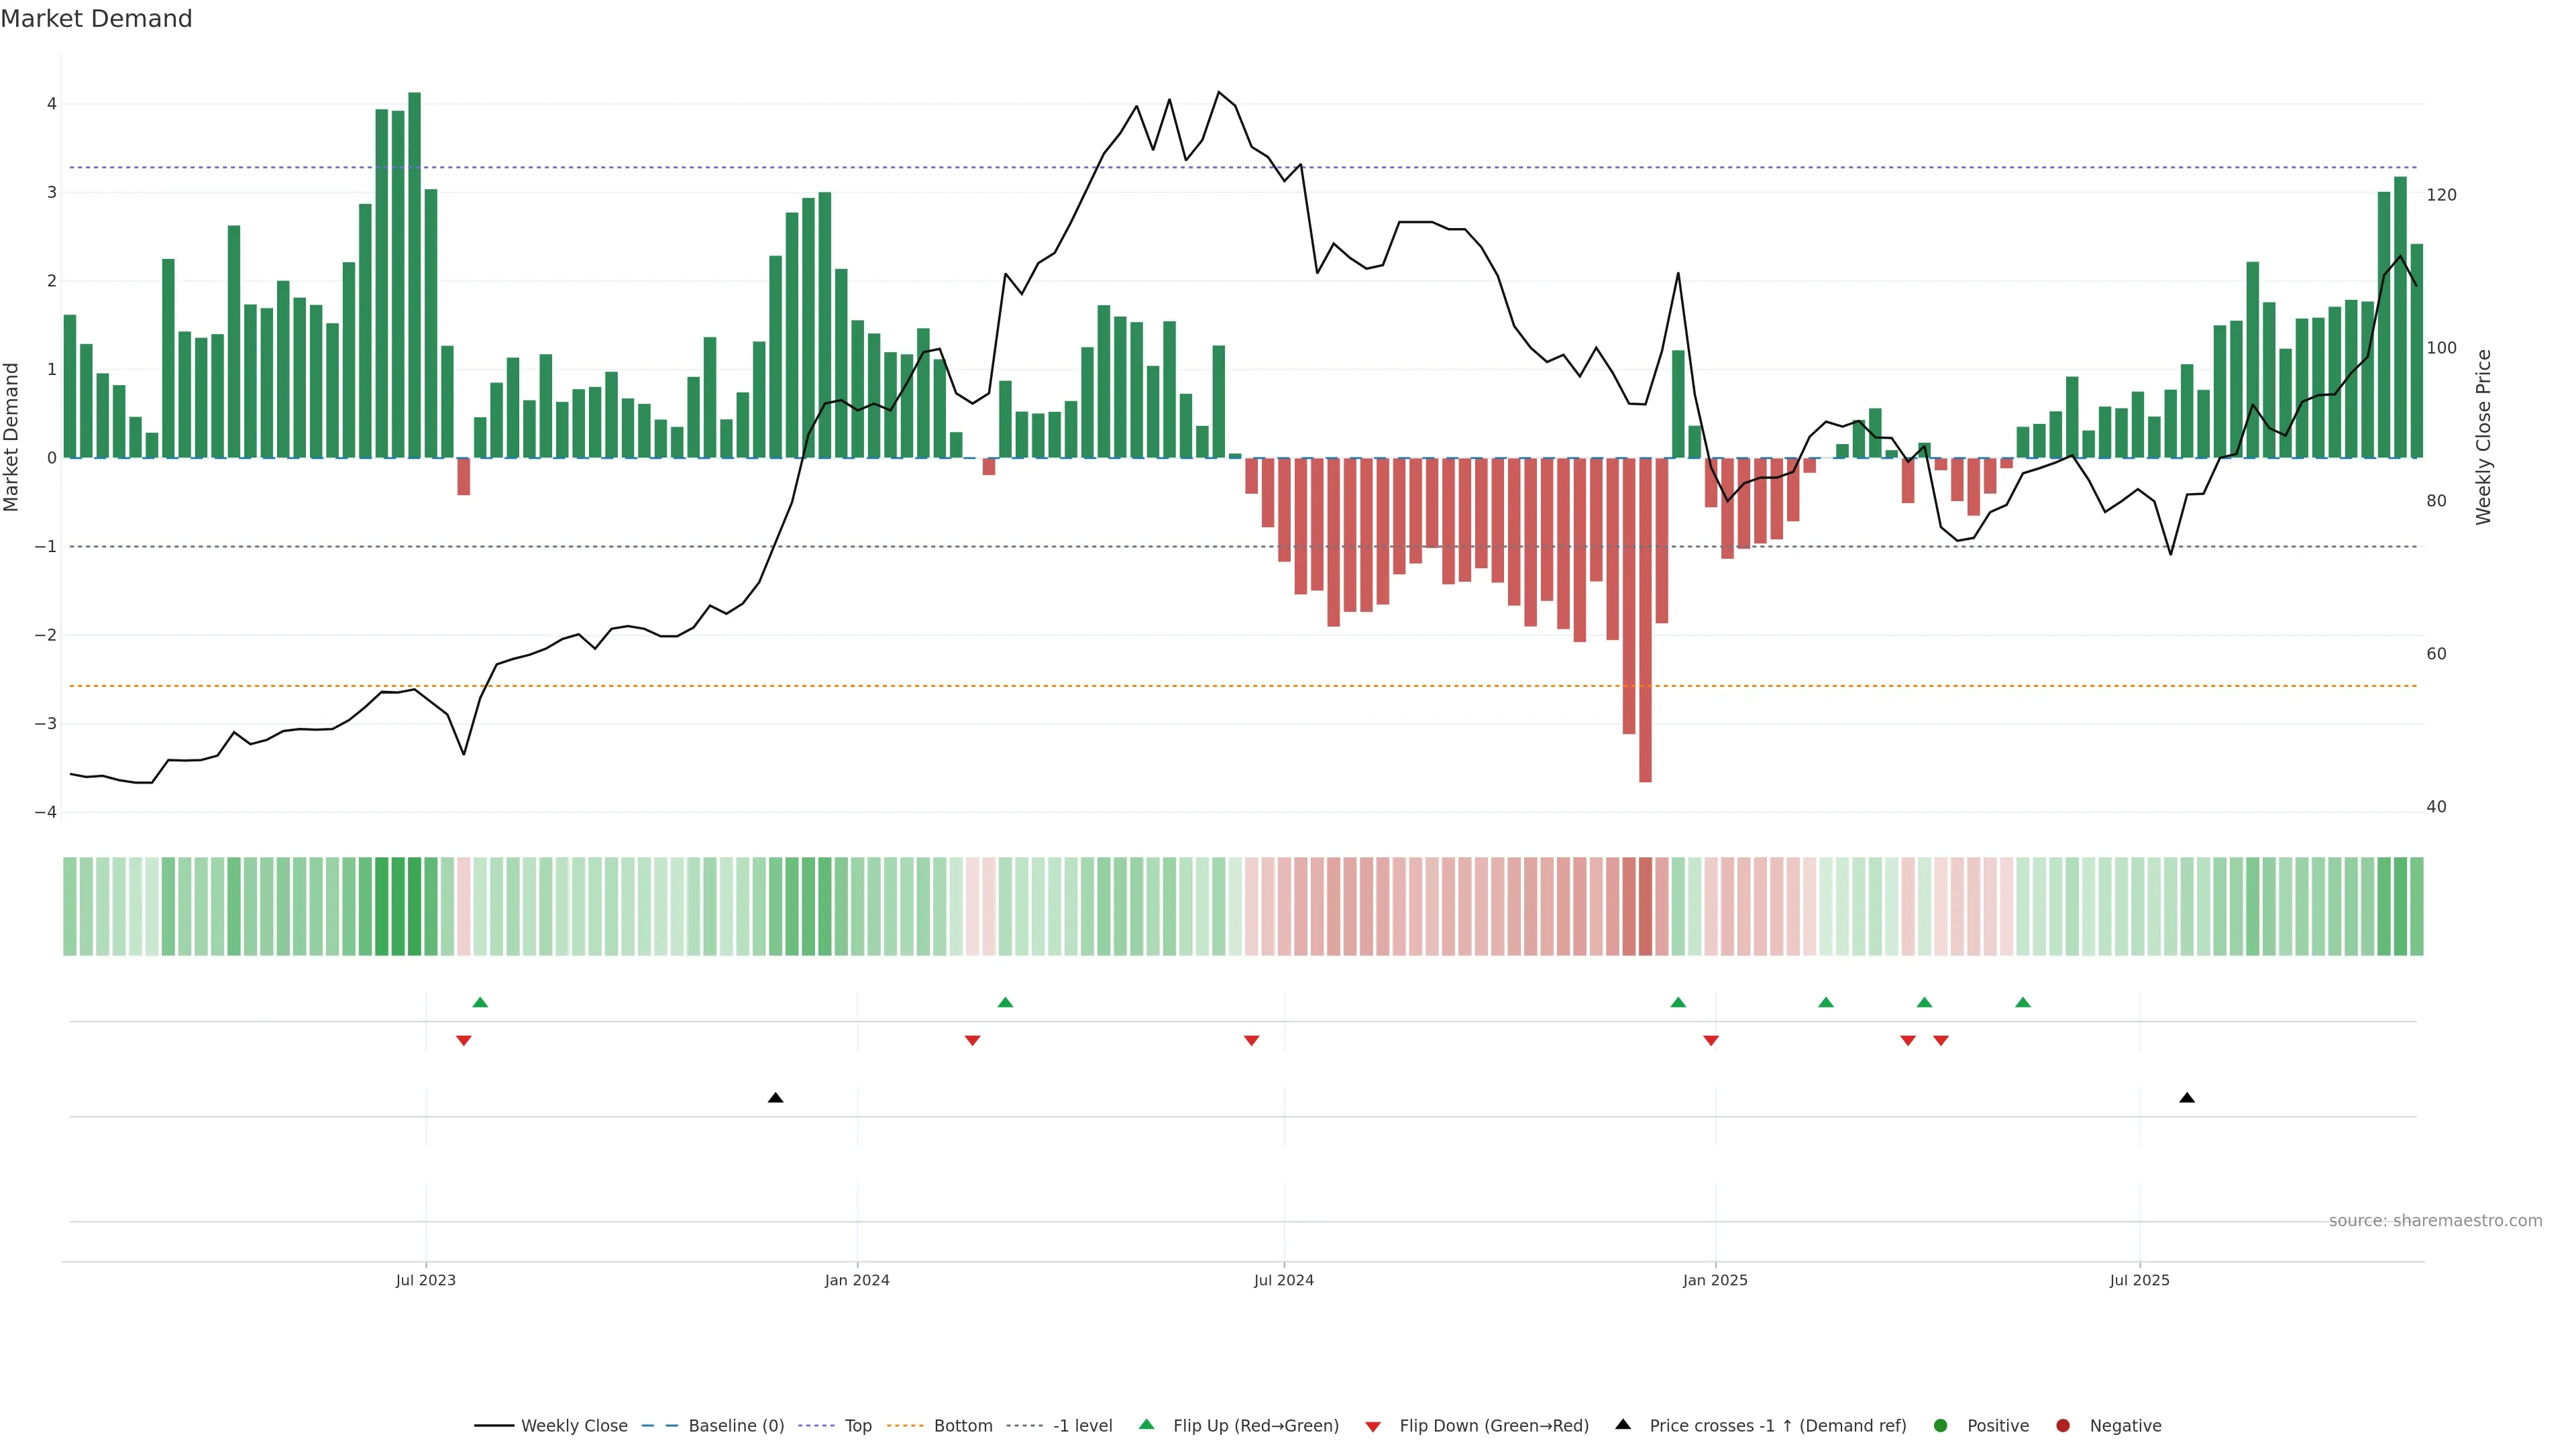Screen dimensions: 2576x1449
Task: Click red flip-down marker before Jul 2024
Action: click(1251, 1041)
